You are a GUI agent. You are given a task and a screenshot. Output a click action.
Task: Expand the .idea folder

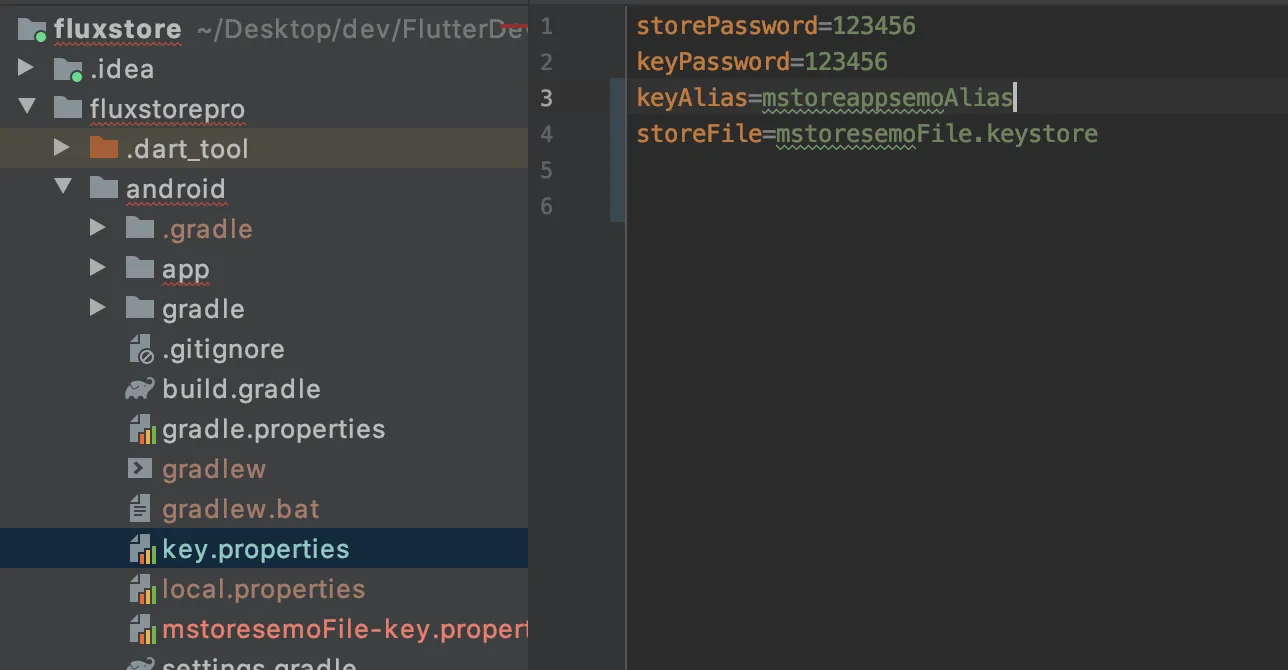pyautogui.click(x=26, y=68)
